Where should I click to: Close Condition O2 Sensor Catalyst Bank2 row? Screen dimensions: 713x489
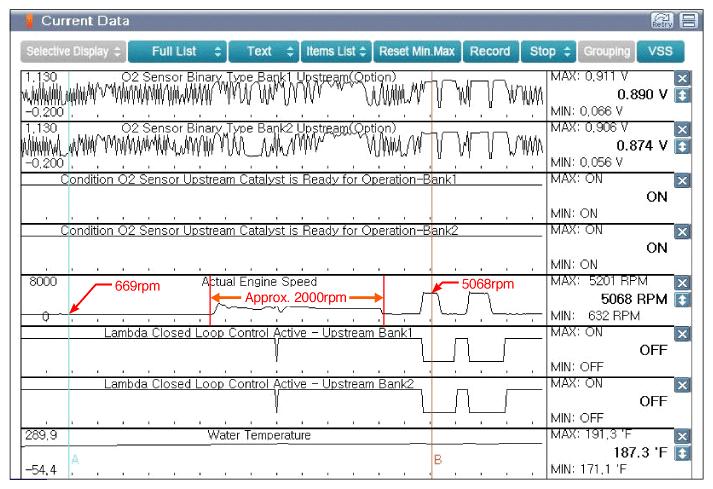pyautogui.click(x=683, y=231)
